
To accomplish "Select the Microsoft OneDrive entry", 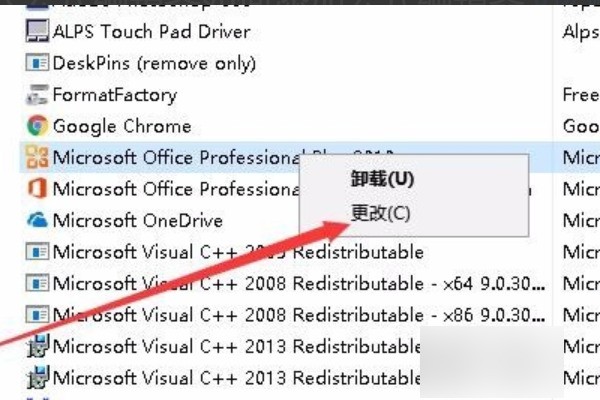I will 138,221.
